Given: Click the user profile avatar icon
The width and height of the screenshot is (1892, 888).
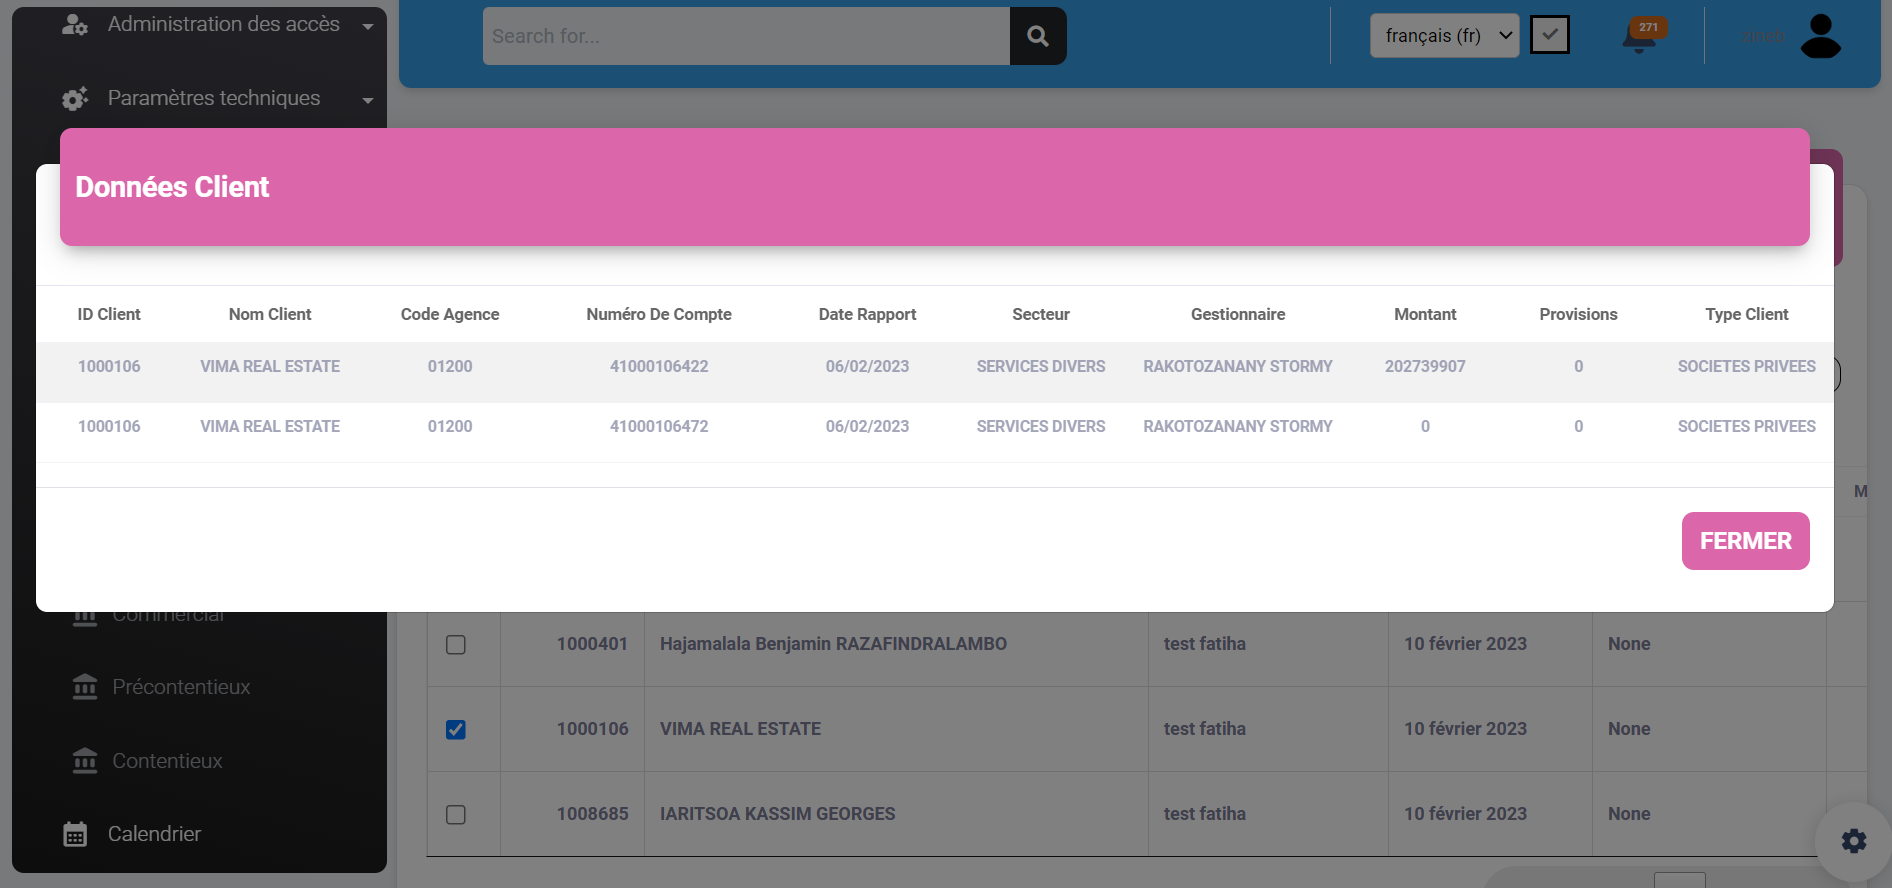Looking at the screenshot, I should coord(1820,36).
